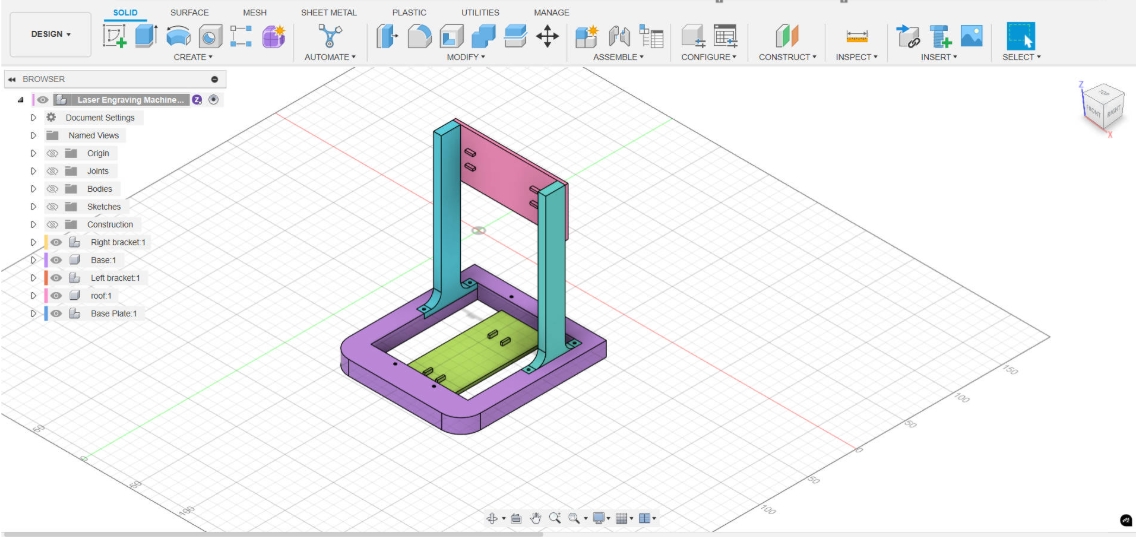The height and width of the screenshot is (537, 1136).
Task: Click the Create Form icon
Action: [x=273, y=36]
